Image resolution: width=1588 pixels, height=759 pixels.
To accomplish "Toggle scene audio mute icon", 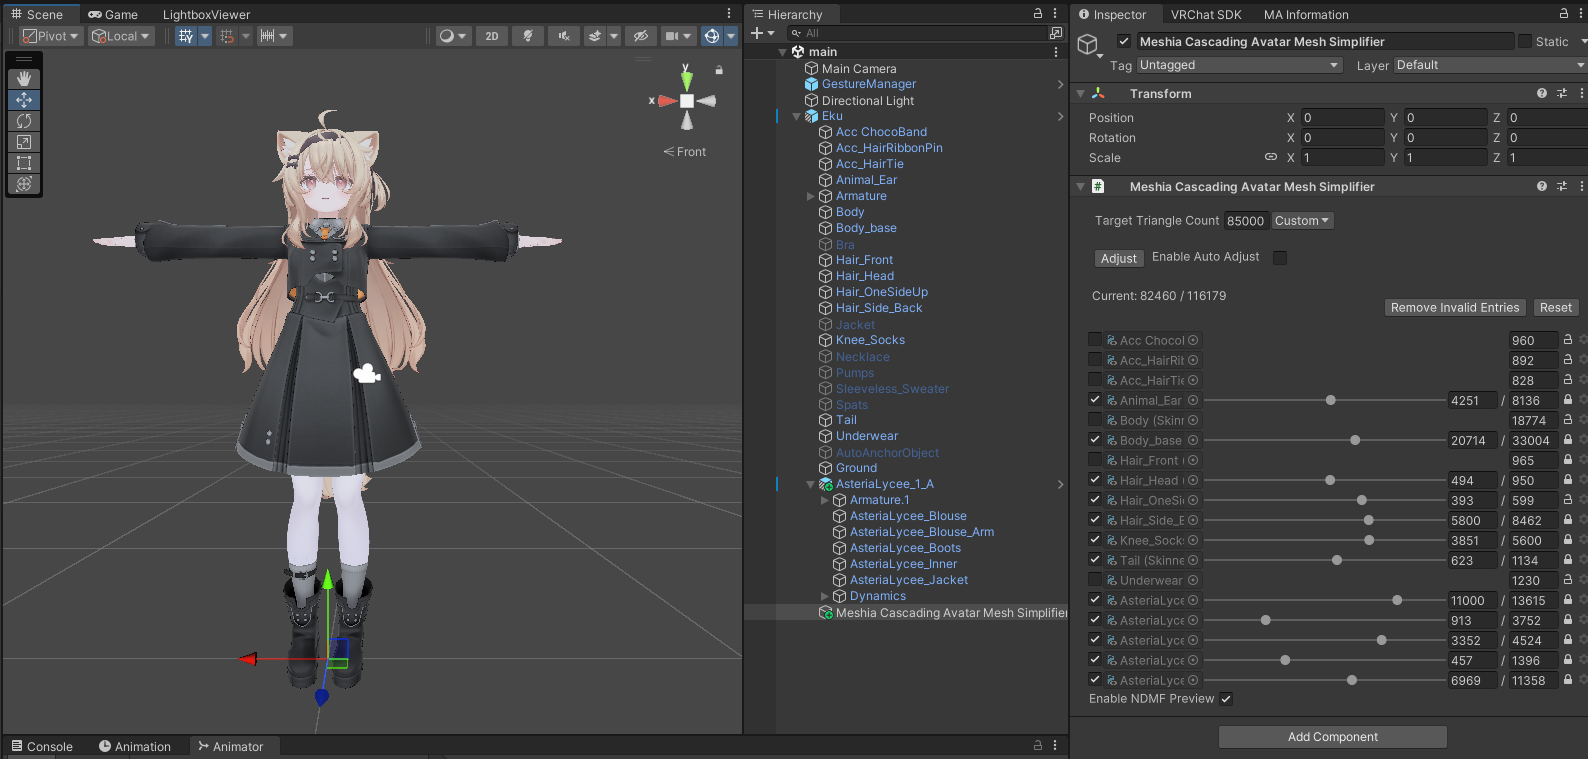I will [x=564, y=36].
